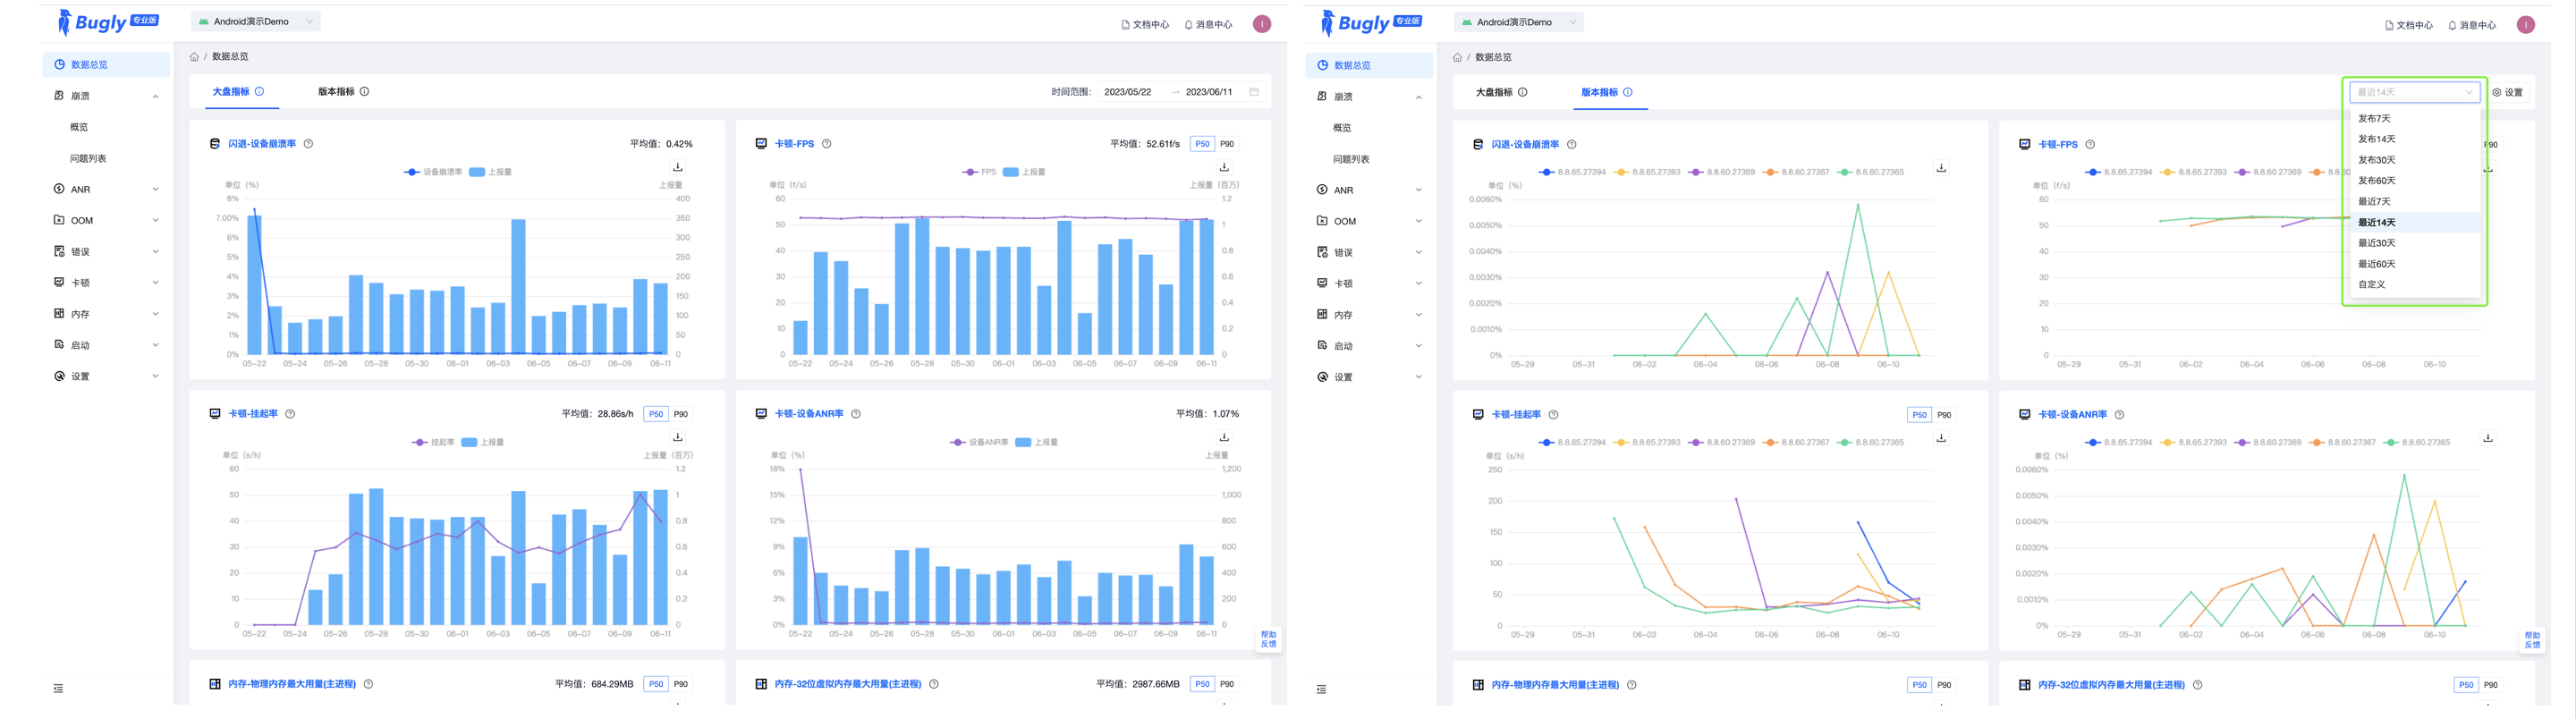This screenshot has width=2576, height=719.
Task: Click end date 2023/06/11 field in left screenshot
Action: point(1208,92)
